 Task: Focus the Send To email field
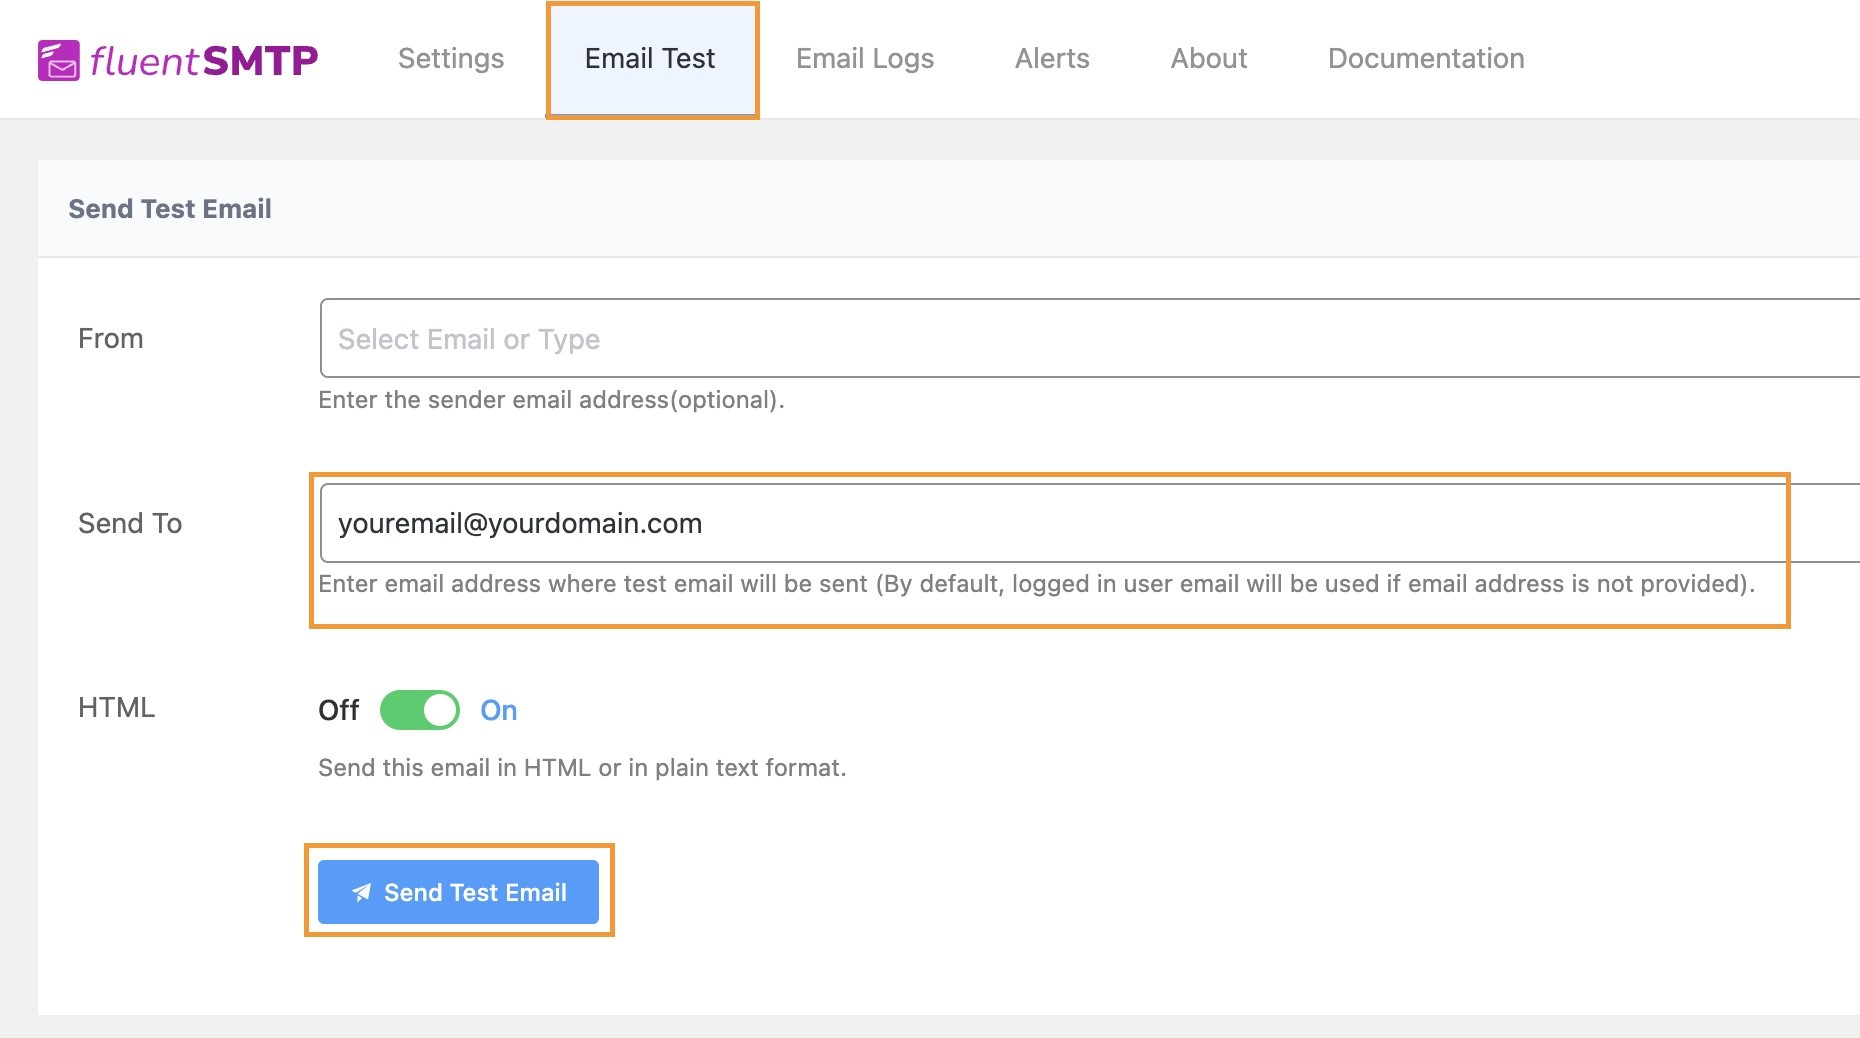[x=1090, y=523]
